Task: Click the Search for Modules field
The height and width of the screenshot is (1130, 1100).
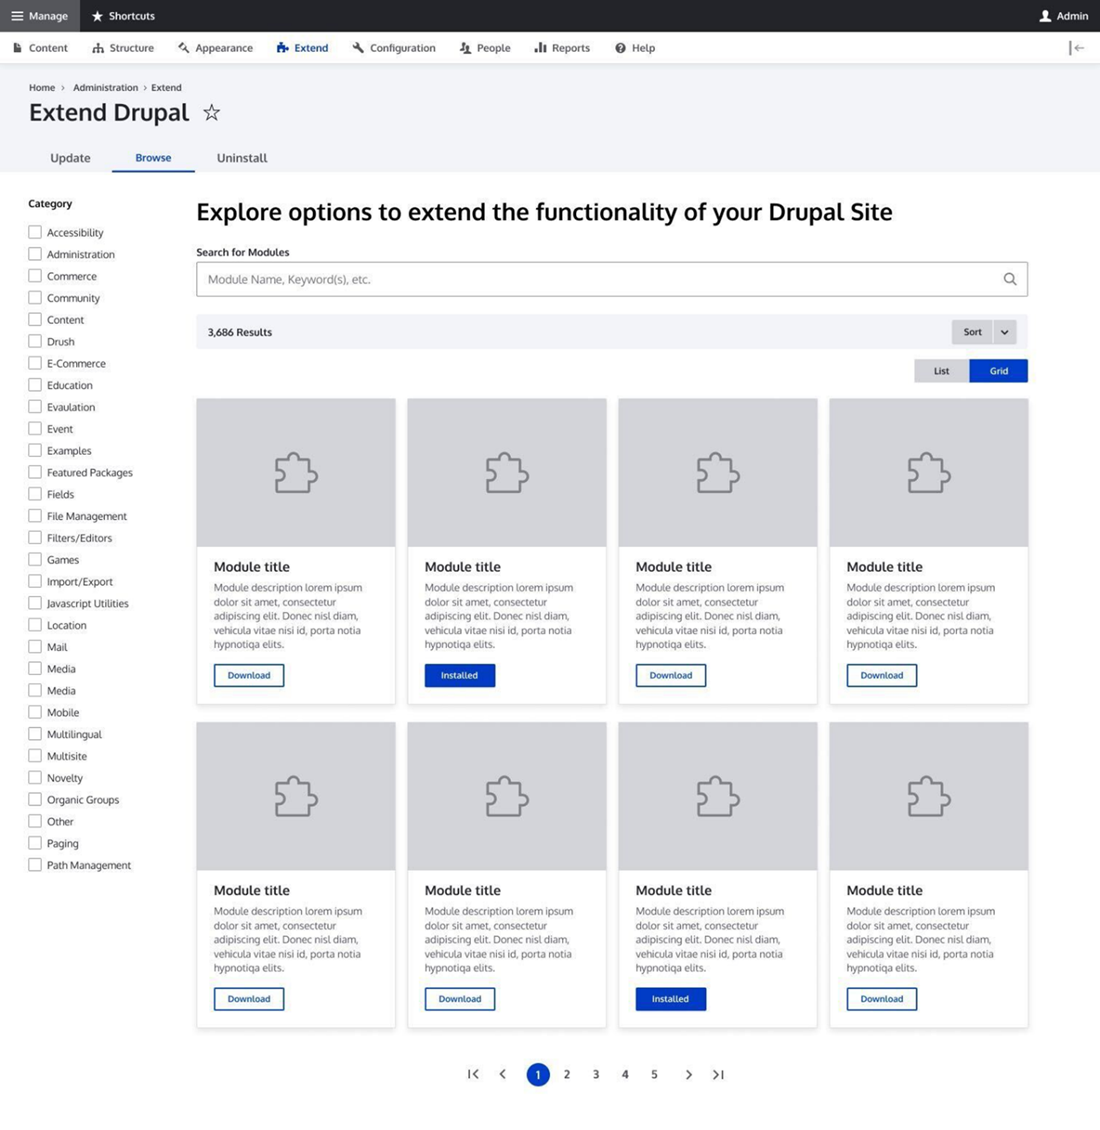Action: 612,279
